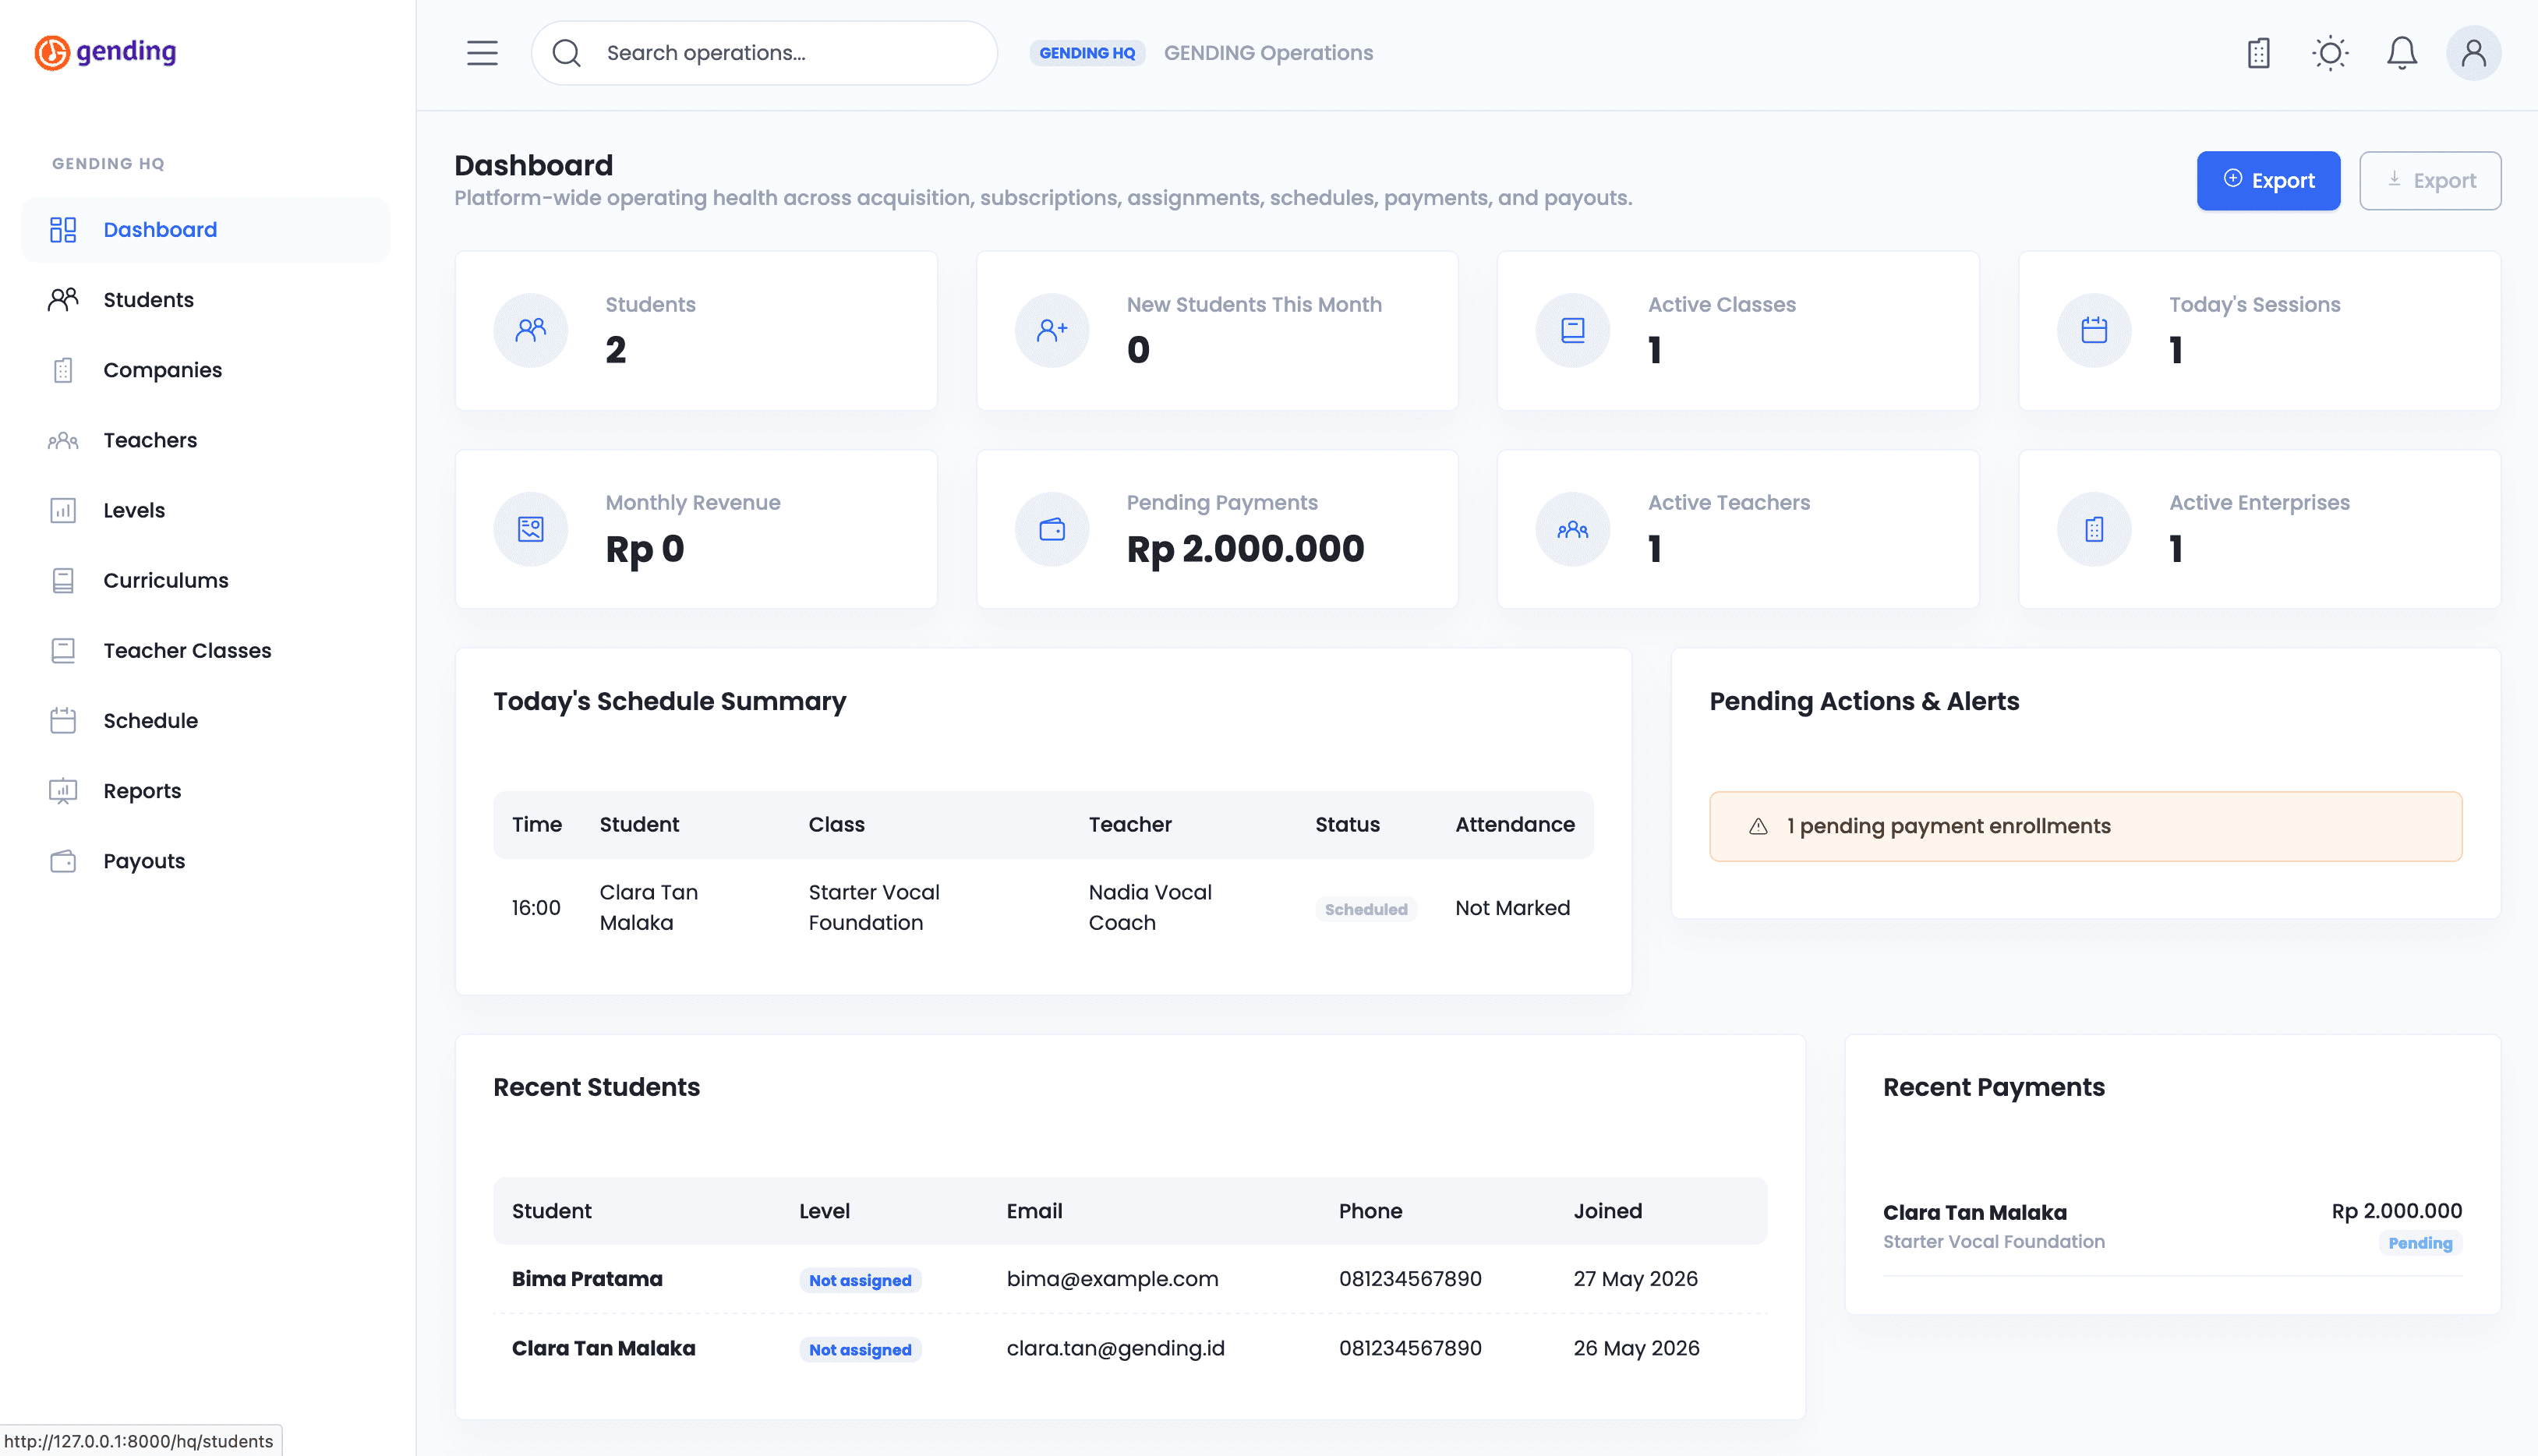Click Clara Tan Malaka in Recent Payments

pyautogui.click(x=1974, y=1212)
